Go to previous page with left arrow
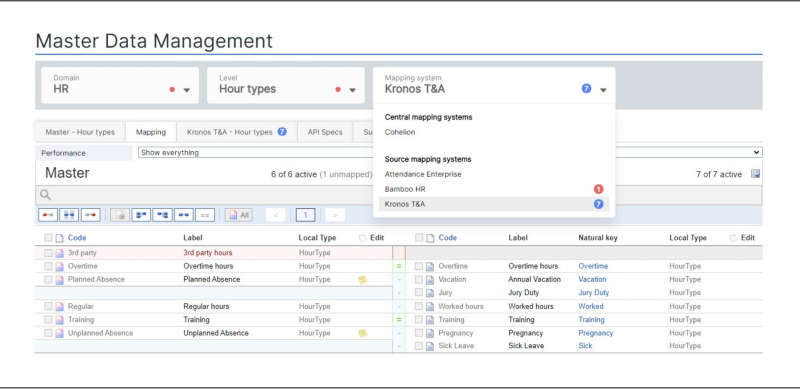This screenshot has height=389, width=800. pyautogui.click(x=276, y=215)
